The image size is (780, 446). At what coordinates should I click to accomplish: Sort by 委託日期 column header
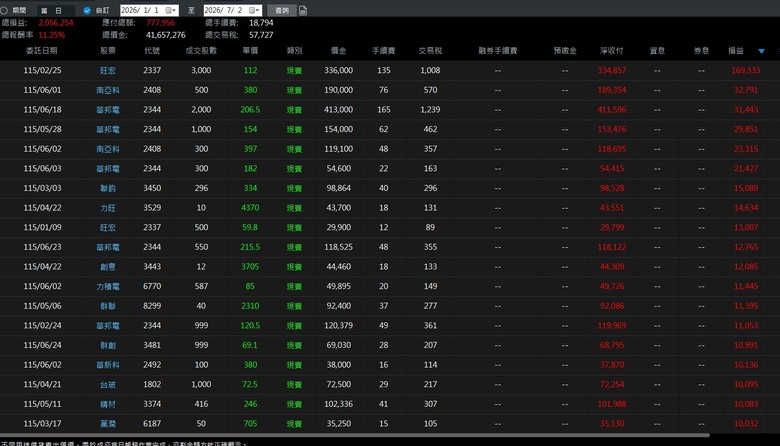[42, 51]
